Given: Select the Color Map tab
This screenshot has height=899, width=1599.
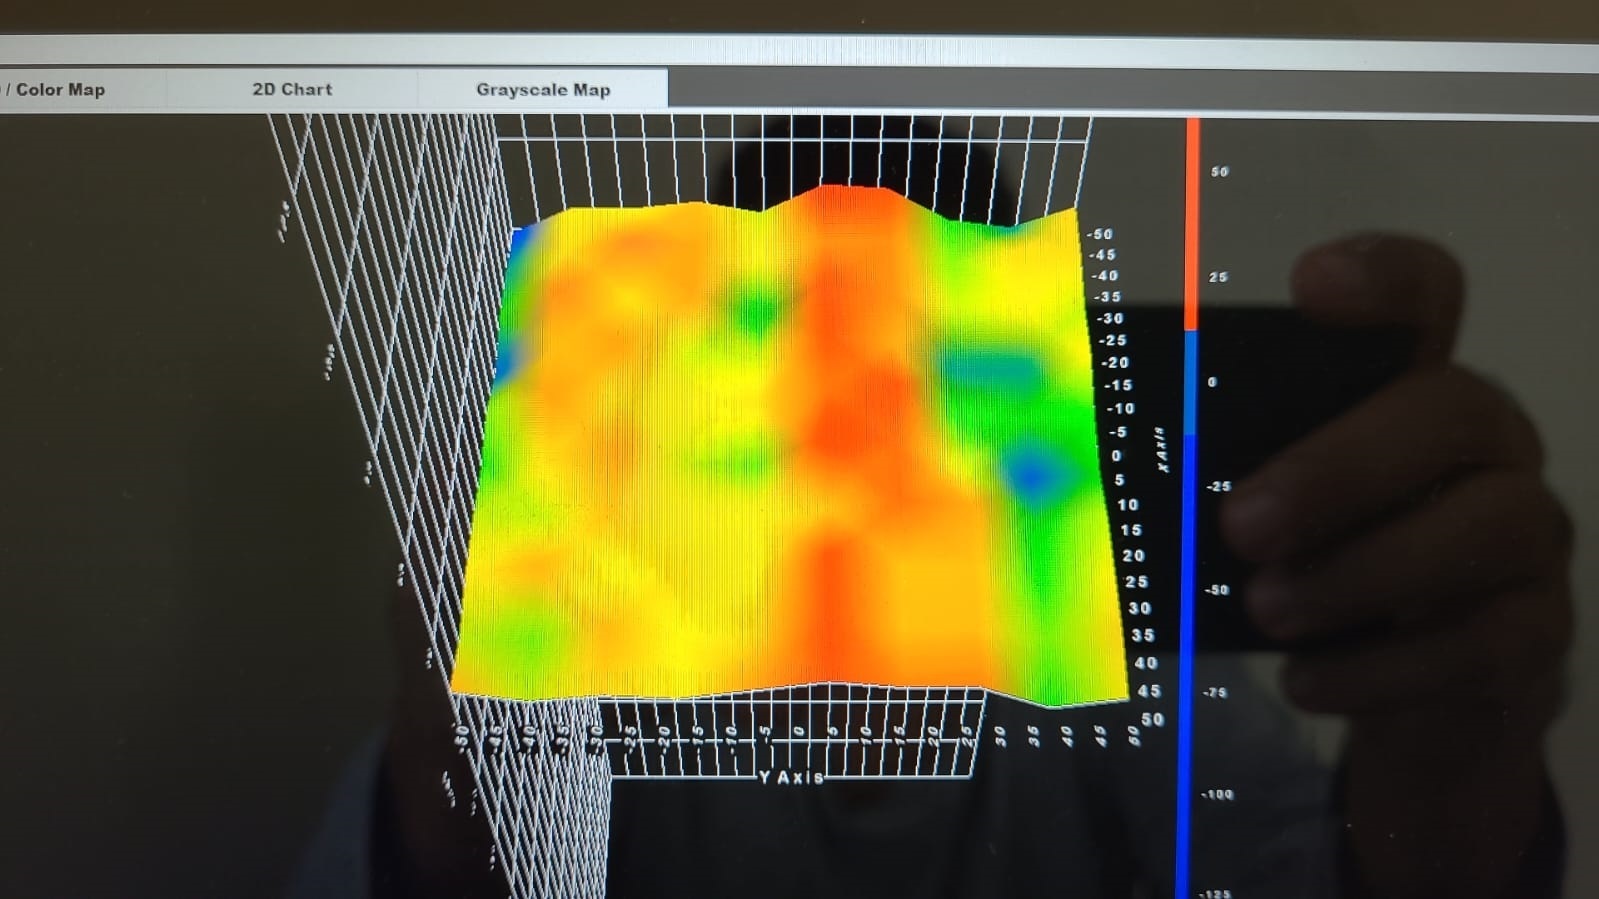Looking at the screenshot, I should 60,89.
